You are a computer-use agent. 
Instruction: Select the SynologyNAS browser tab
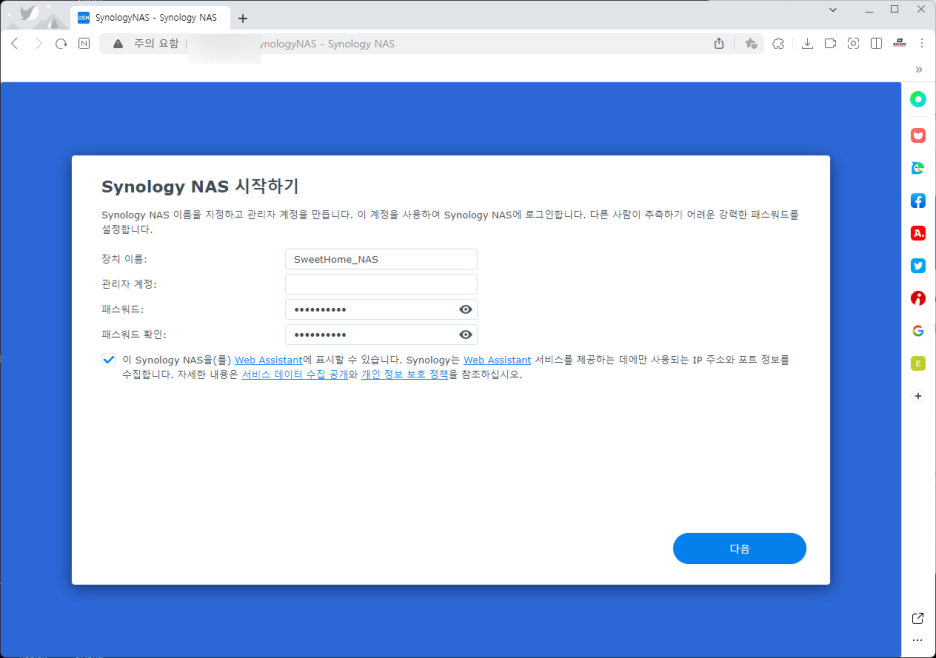click(149, 18)
